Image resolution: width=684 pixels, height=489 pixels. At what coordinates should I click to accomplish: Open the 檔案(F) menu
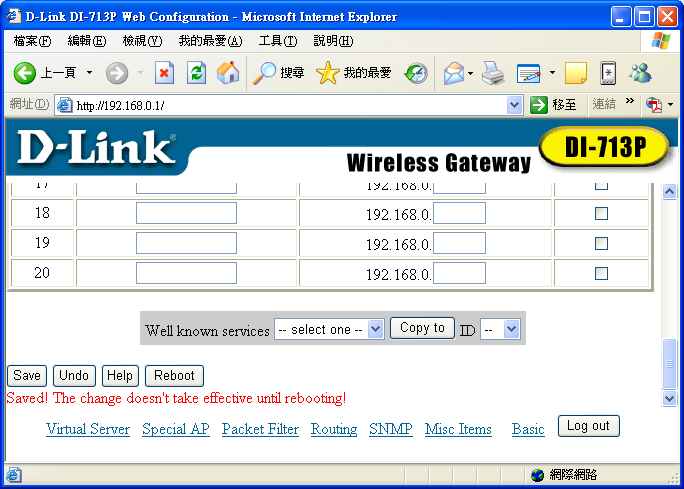pyautogui.click(x=32, y=41)
